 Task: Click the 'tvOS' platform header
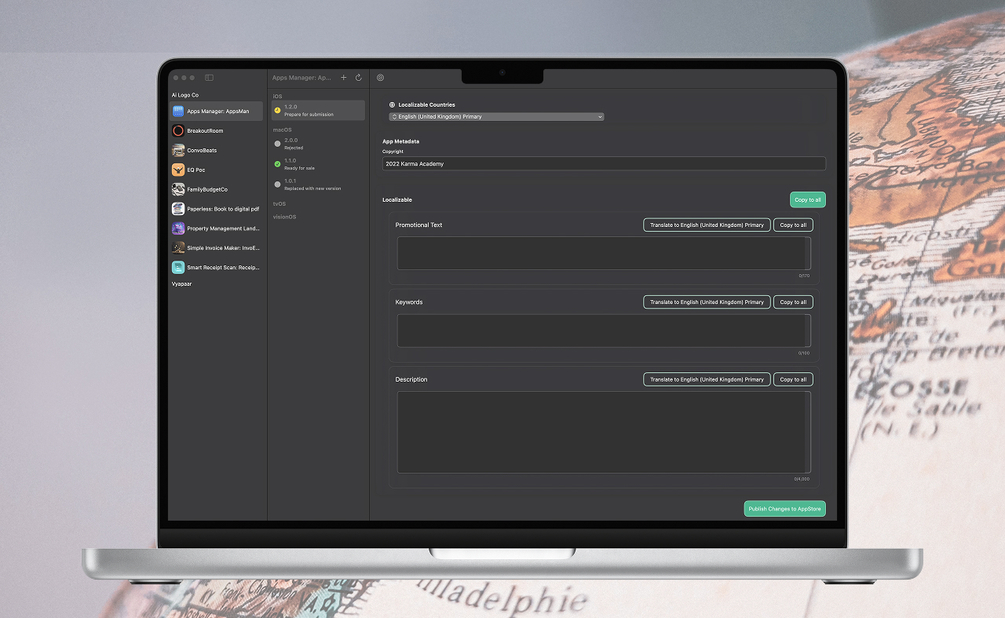(279, 204)
